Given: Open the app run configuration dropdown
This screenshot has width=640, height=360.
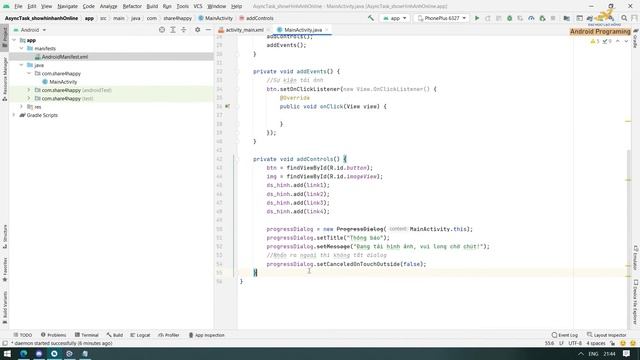Looking at the screenshot, I should pyautogui.click(x=394, y=18).
